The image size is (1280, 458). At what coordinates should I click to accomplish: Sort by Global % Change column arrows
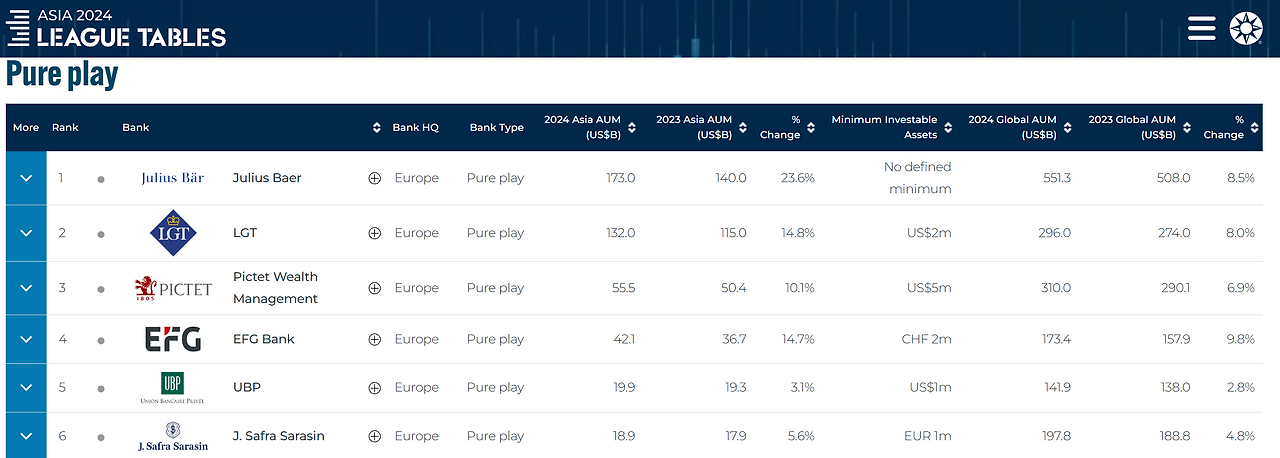click(1253, 128)
